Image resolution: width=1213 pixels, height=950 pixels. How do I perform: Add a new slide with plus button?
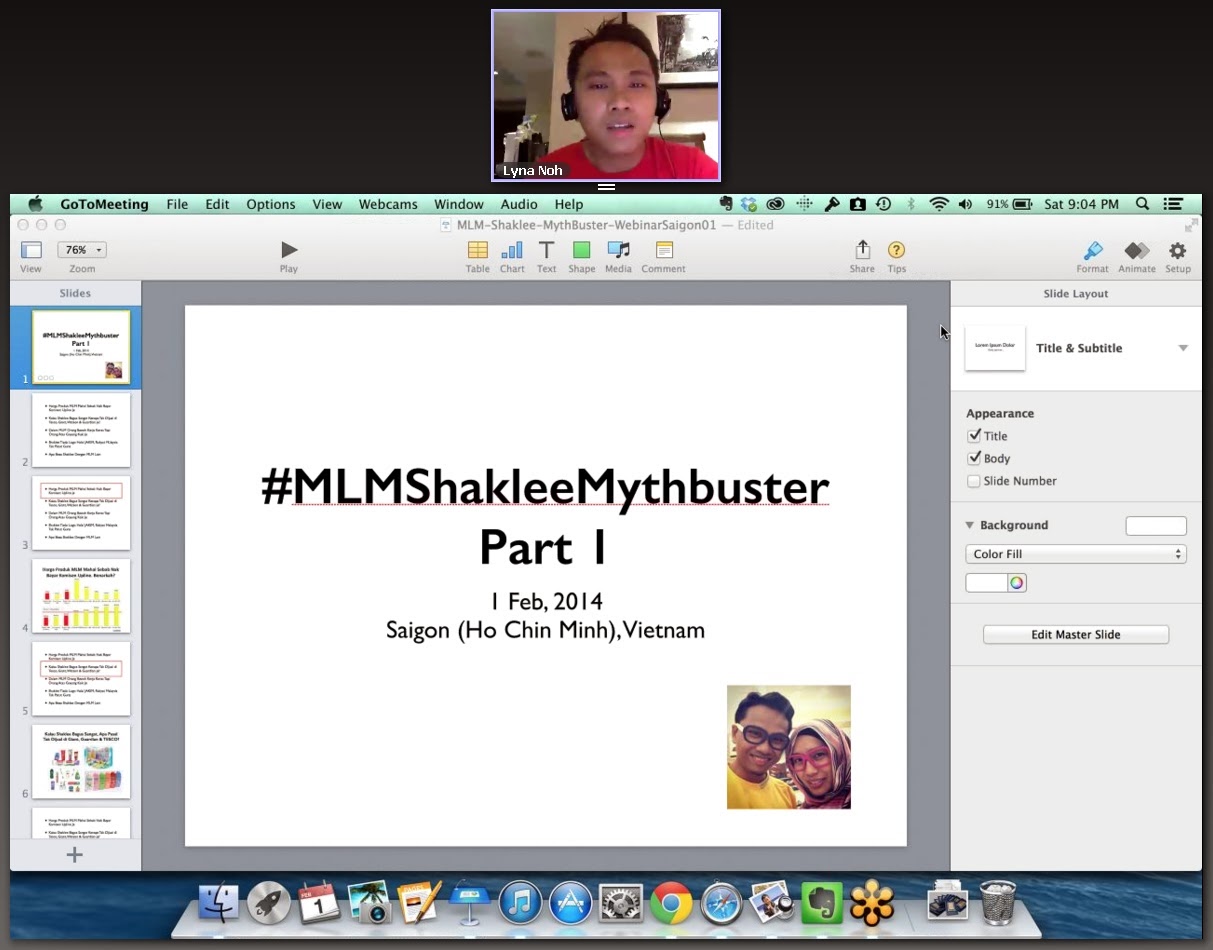75,855
